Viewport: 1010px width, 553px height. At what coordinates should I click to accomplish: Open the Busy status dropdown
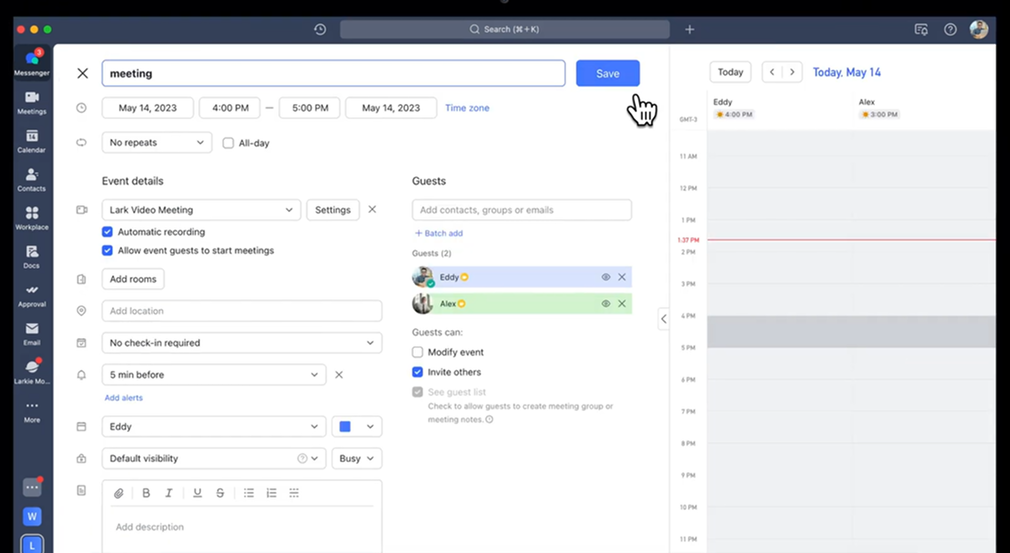[x=357, y=458]
